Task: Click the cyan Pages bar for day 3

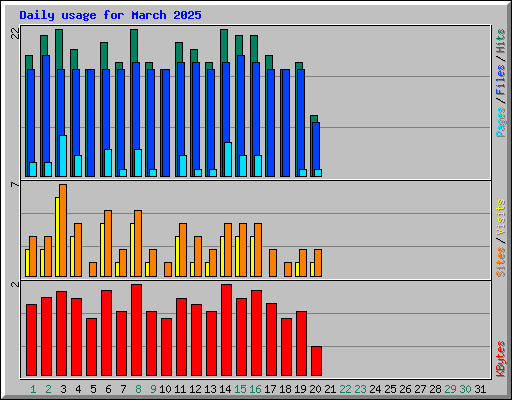Action: pos(63,156)
